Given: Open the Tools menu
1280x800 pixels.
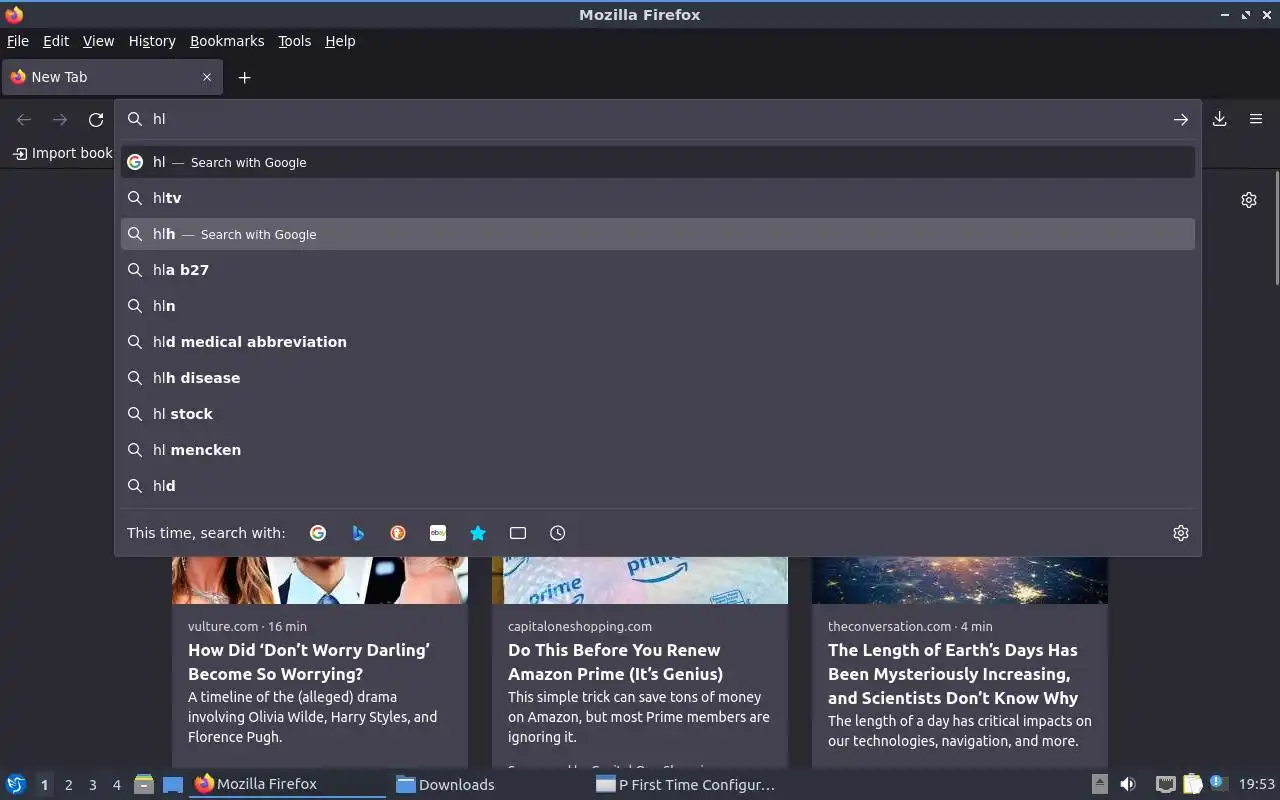Looking at the screenshot, I should 294,41.
